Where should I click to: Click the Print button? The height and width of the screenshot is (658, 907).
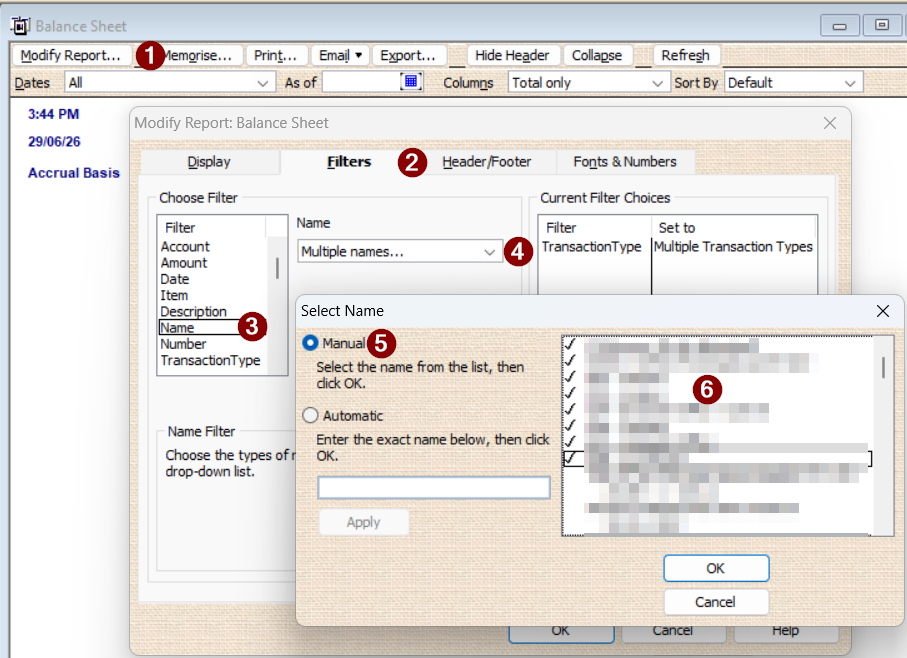pyautogui.click(x=275, y=56)
